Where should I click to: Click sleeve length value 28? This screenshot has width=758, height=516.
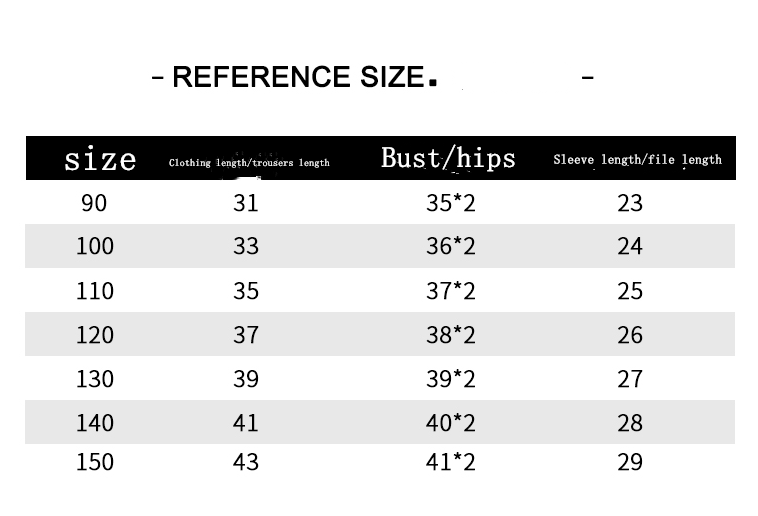coord(630,423)
